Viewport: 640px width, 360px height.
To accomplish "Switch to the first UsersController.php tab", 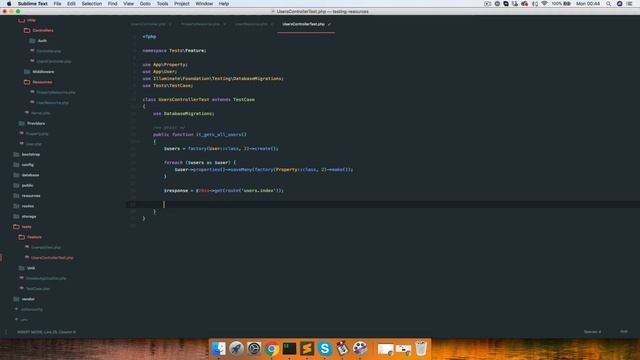I will coord(148,24).
